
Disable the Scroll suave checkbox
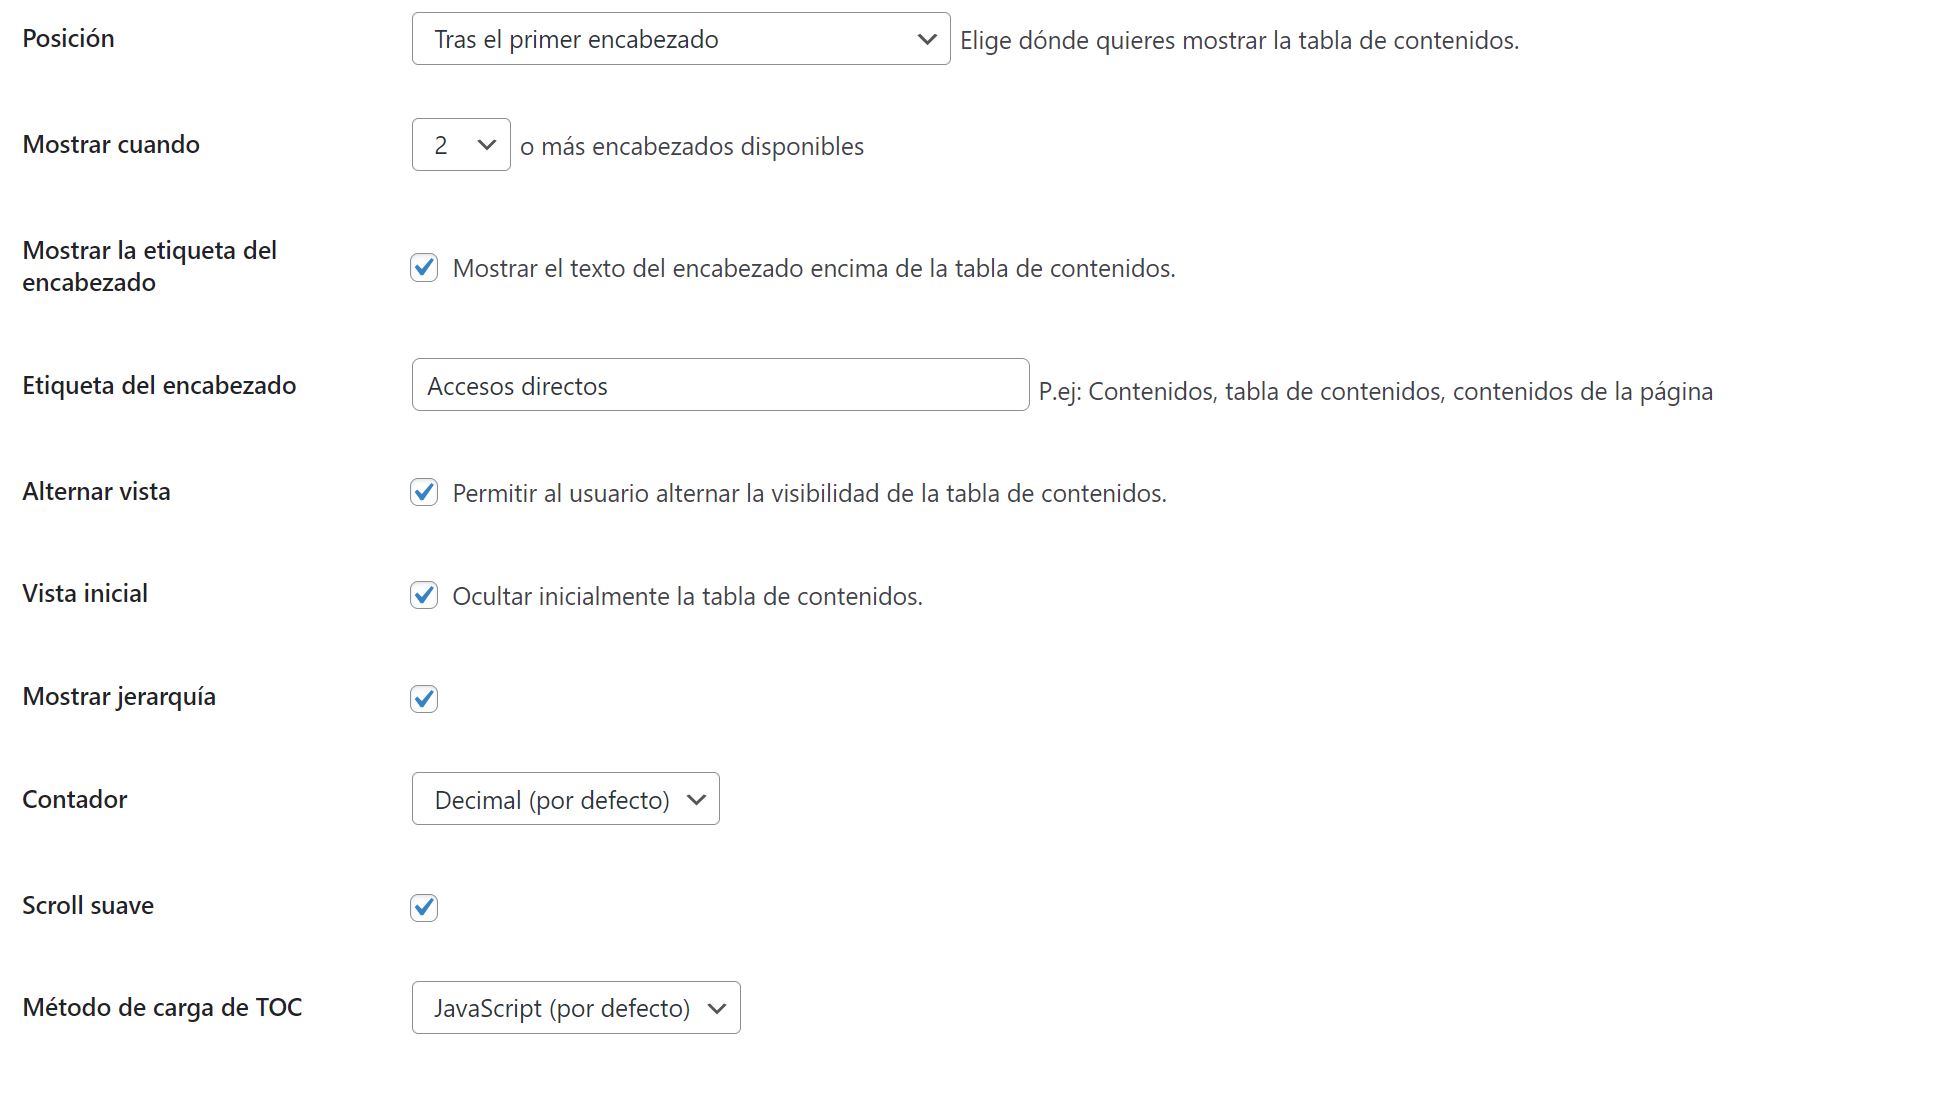(424, 907)
